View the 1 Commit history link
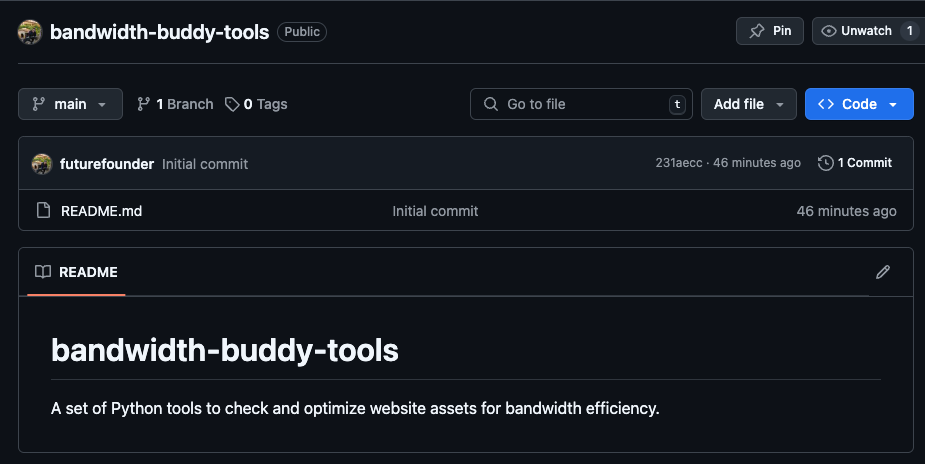The width and height of the screenshot is (925, 464). (x=864, y=163)
